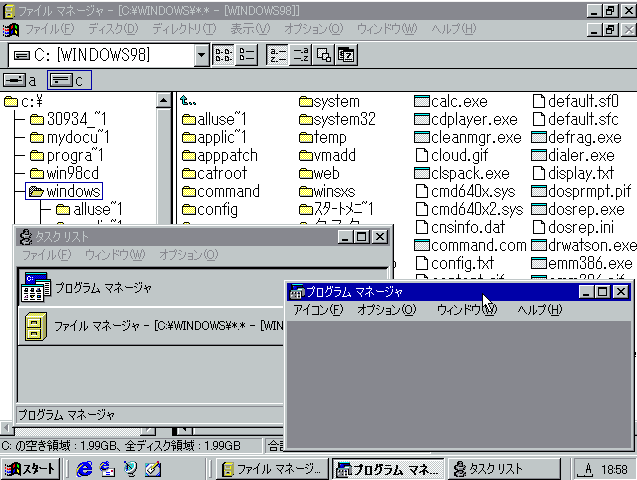The image size is (637, 480).
Task: Open Task List オプション(O) menu
Action: point(188,255)
